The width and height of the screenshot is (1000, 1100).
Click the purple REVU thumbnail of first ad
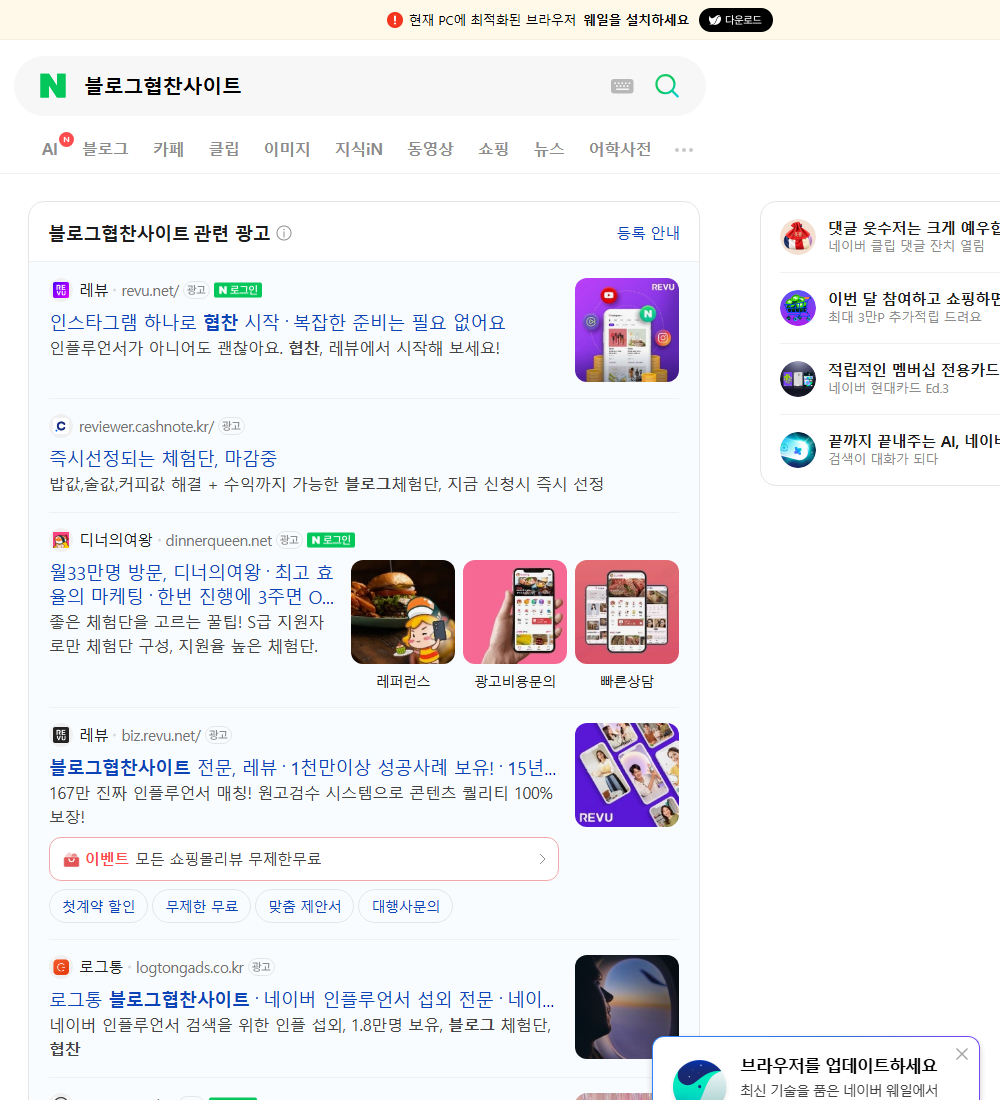627,330
